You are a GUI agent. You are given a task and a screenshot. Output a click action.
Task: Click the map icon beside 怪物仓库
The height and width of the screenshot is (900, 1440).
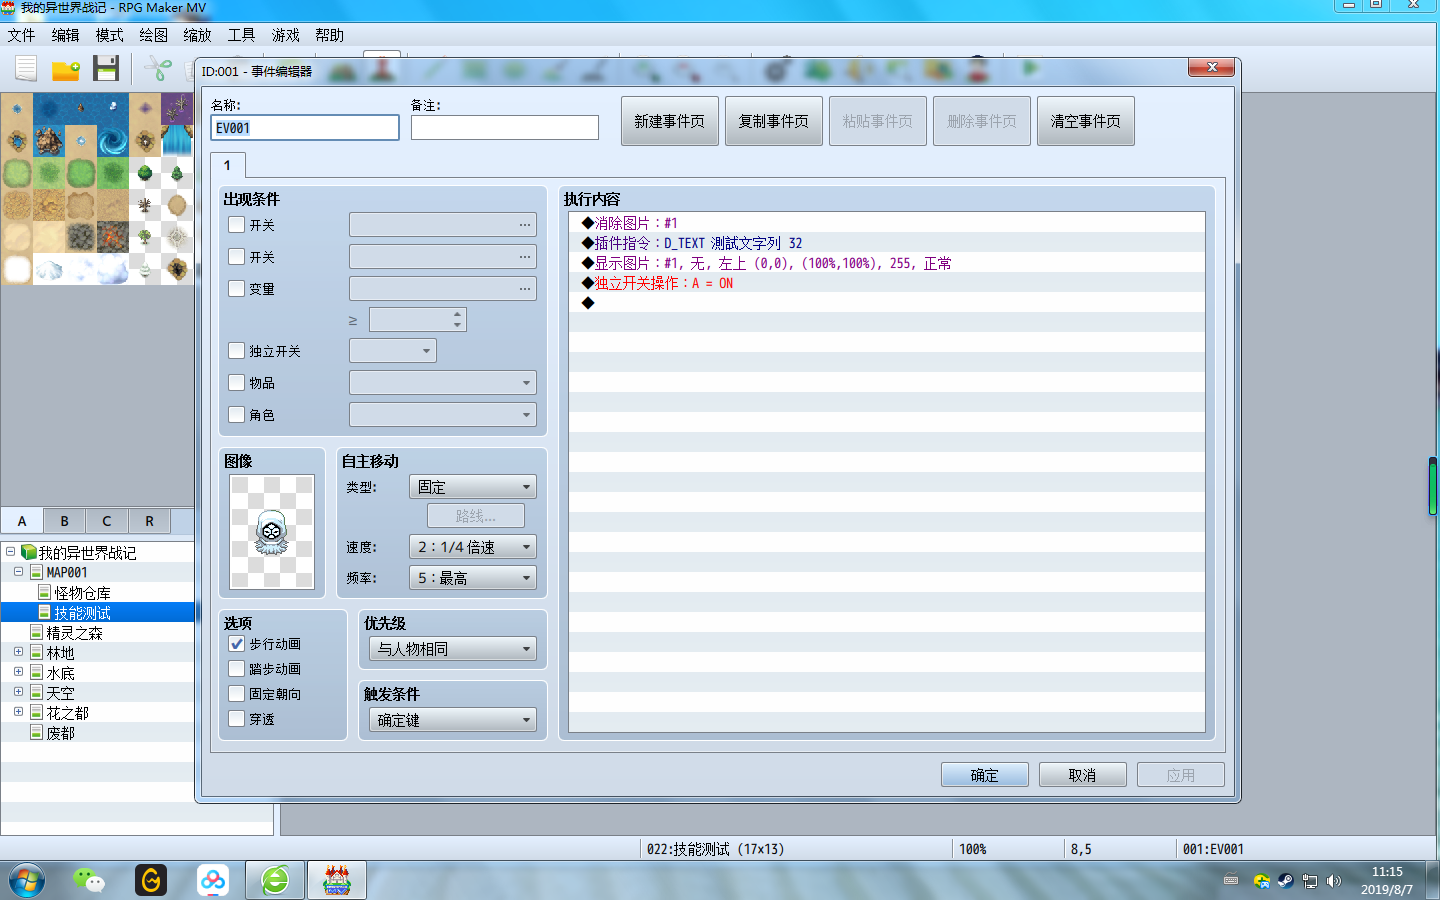(44, 592)
